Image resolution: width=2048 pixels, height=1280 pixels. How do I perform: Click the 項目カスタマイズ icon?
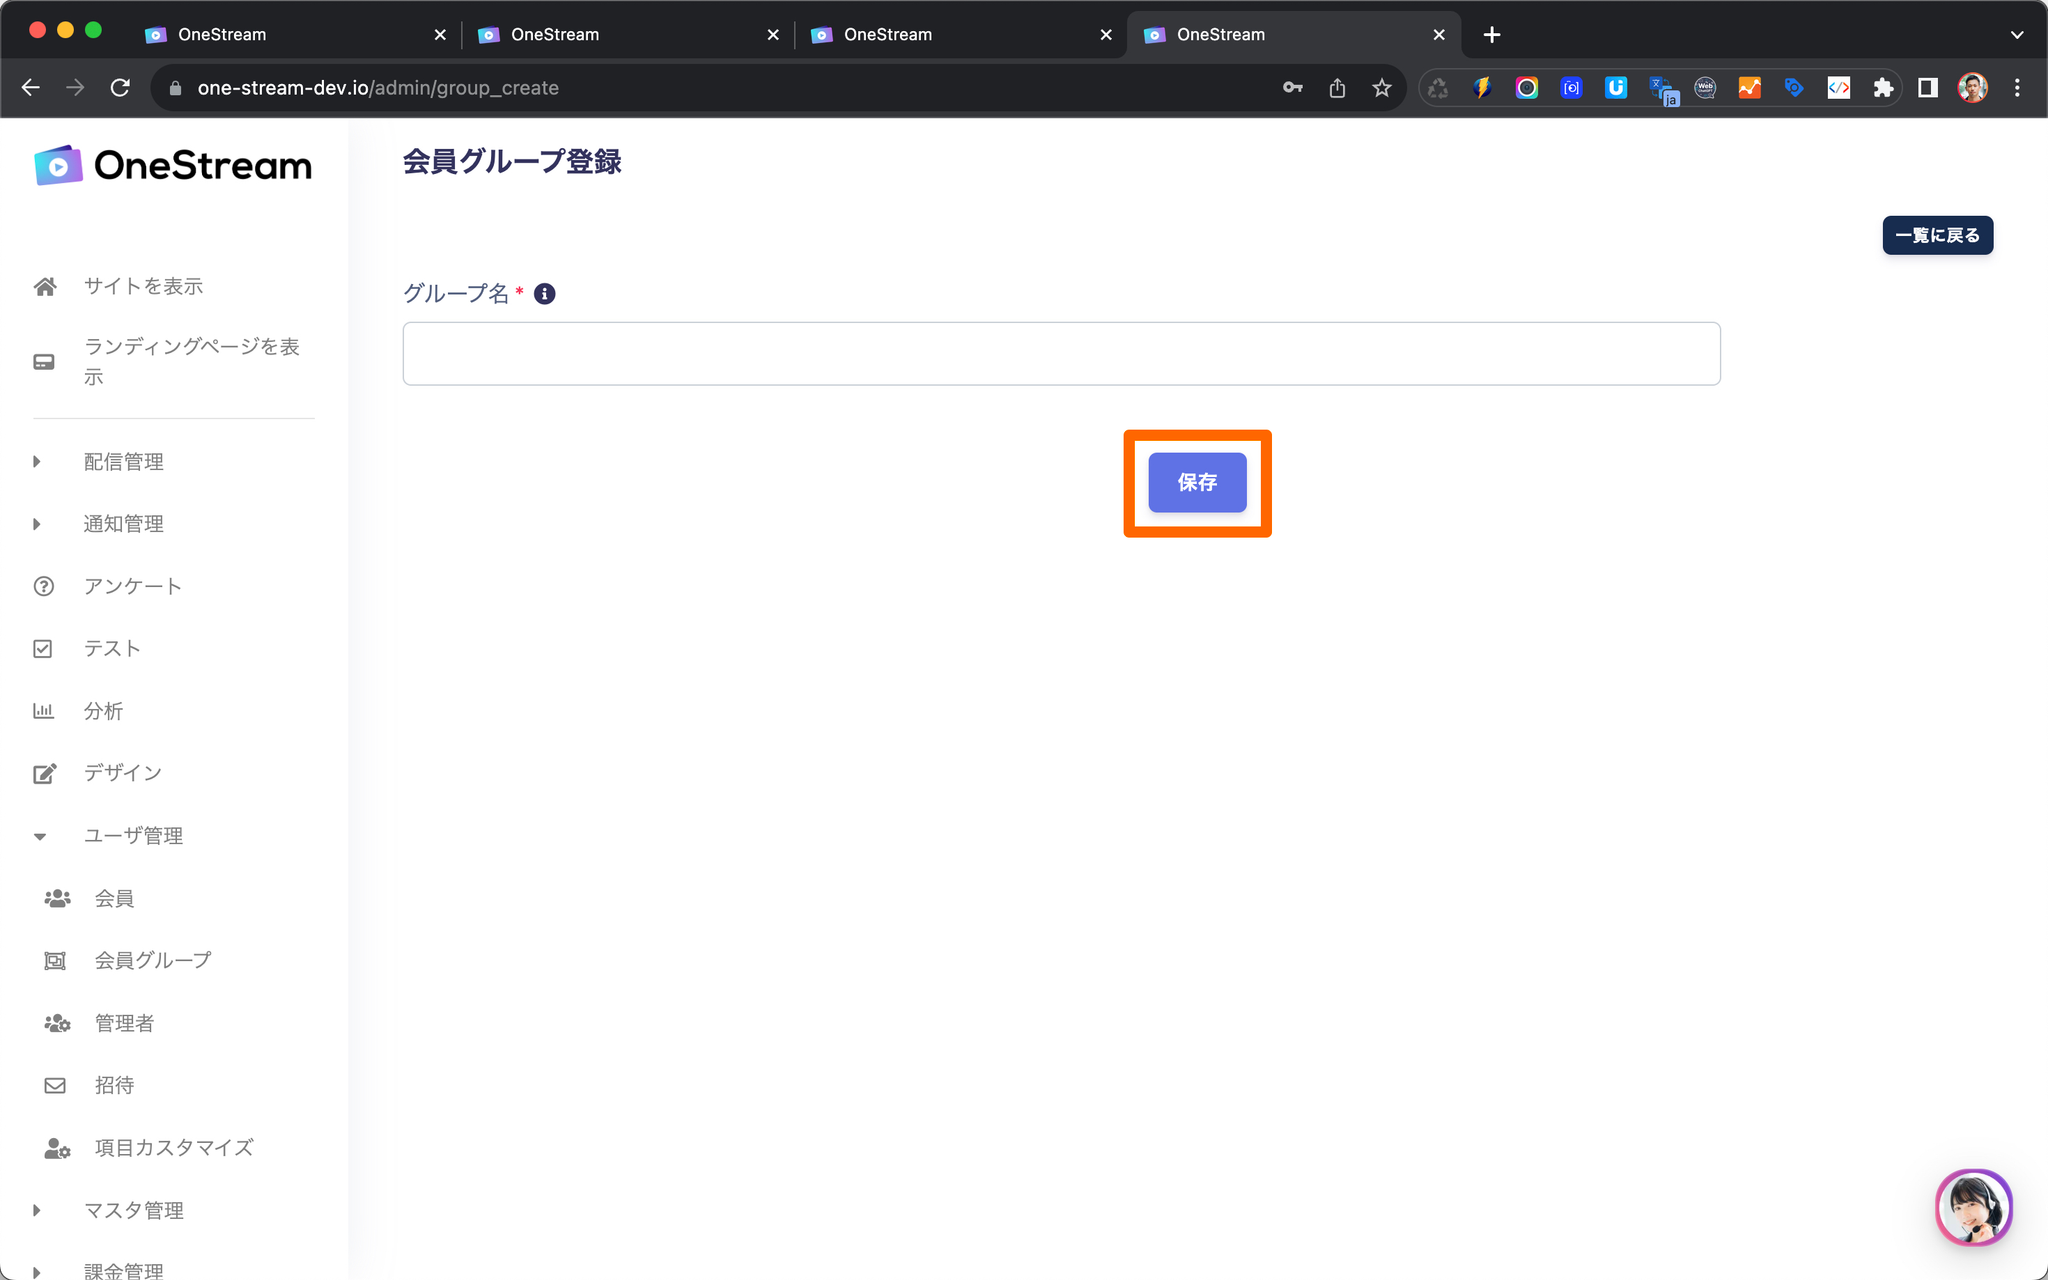coord(57,1148)
